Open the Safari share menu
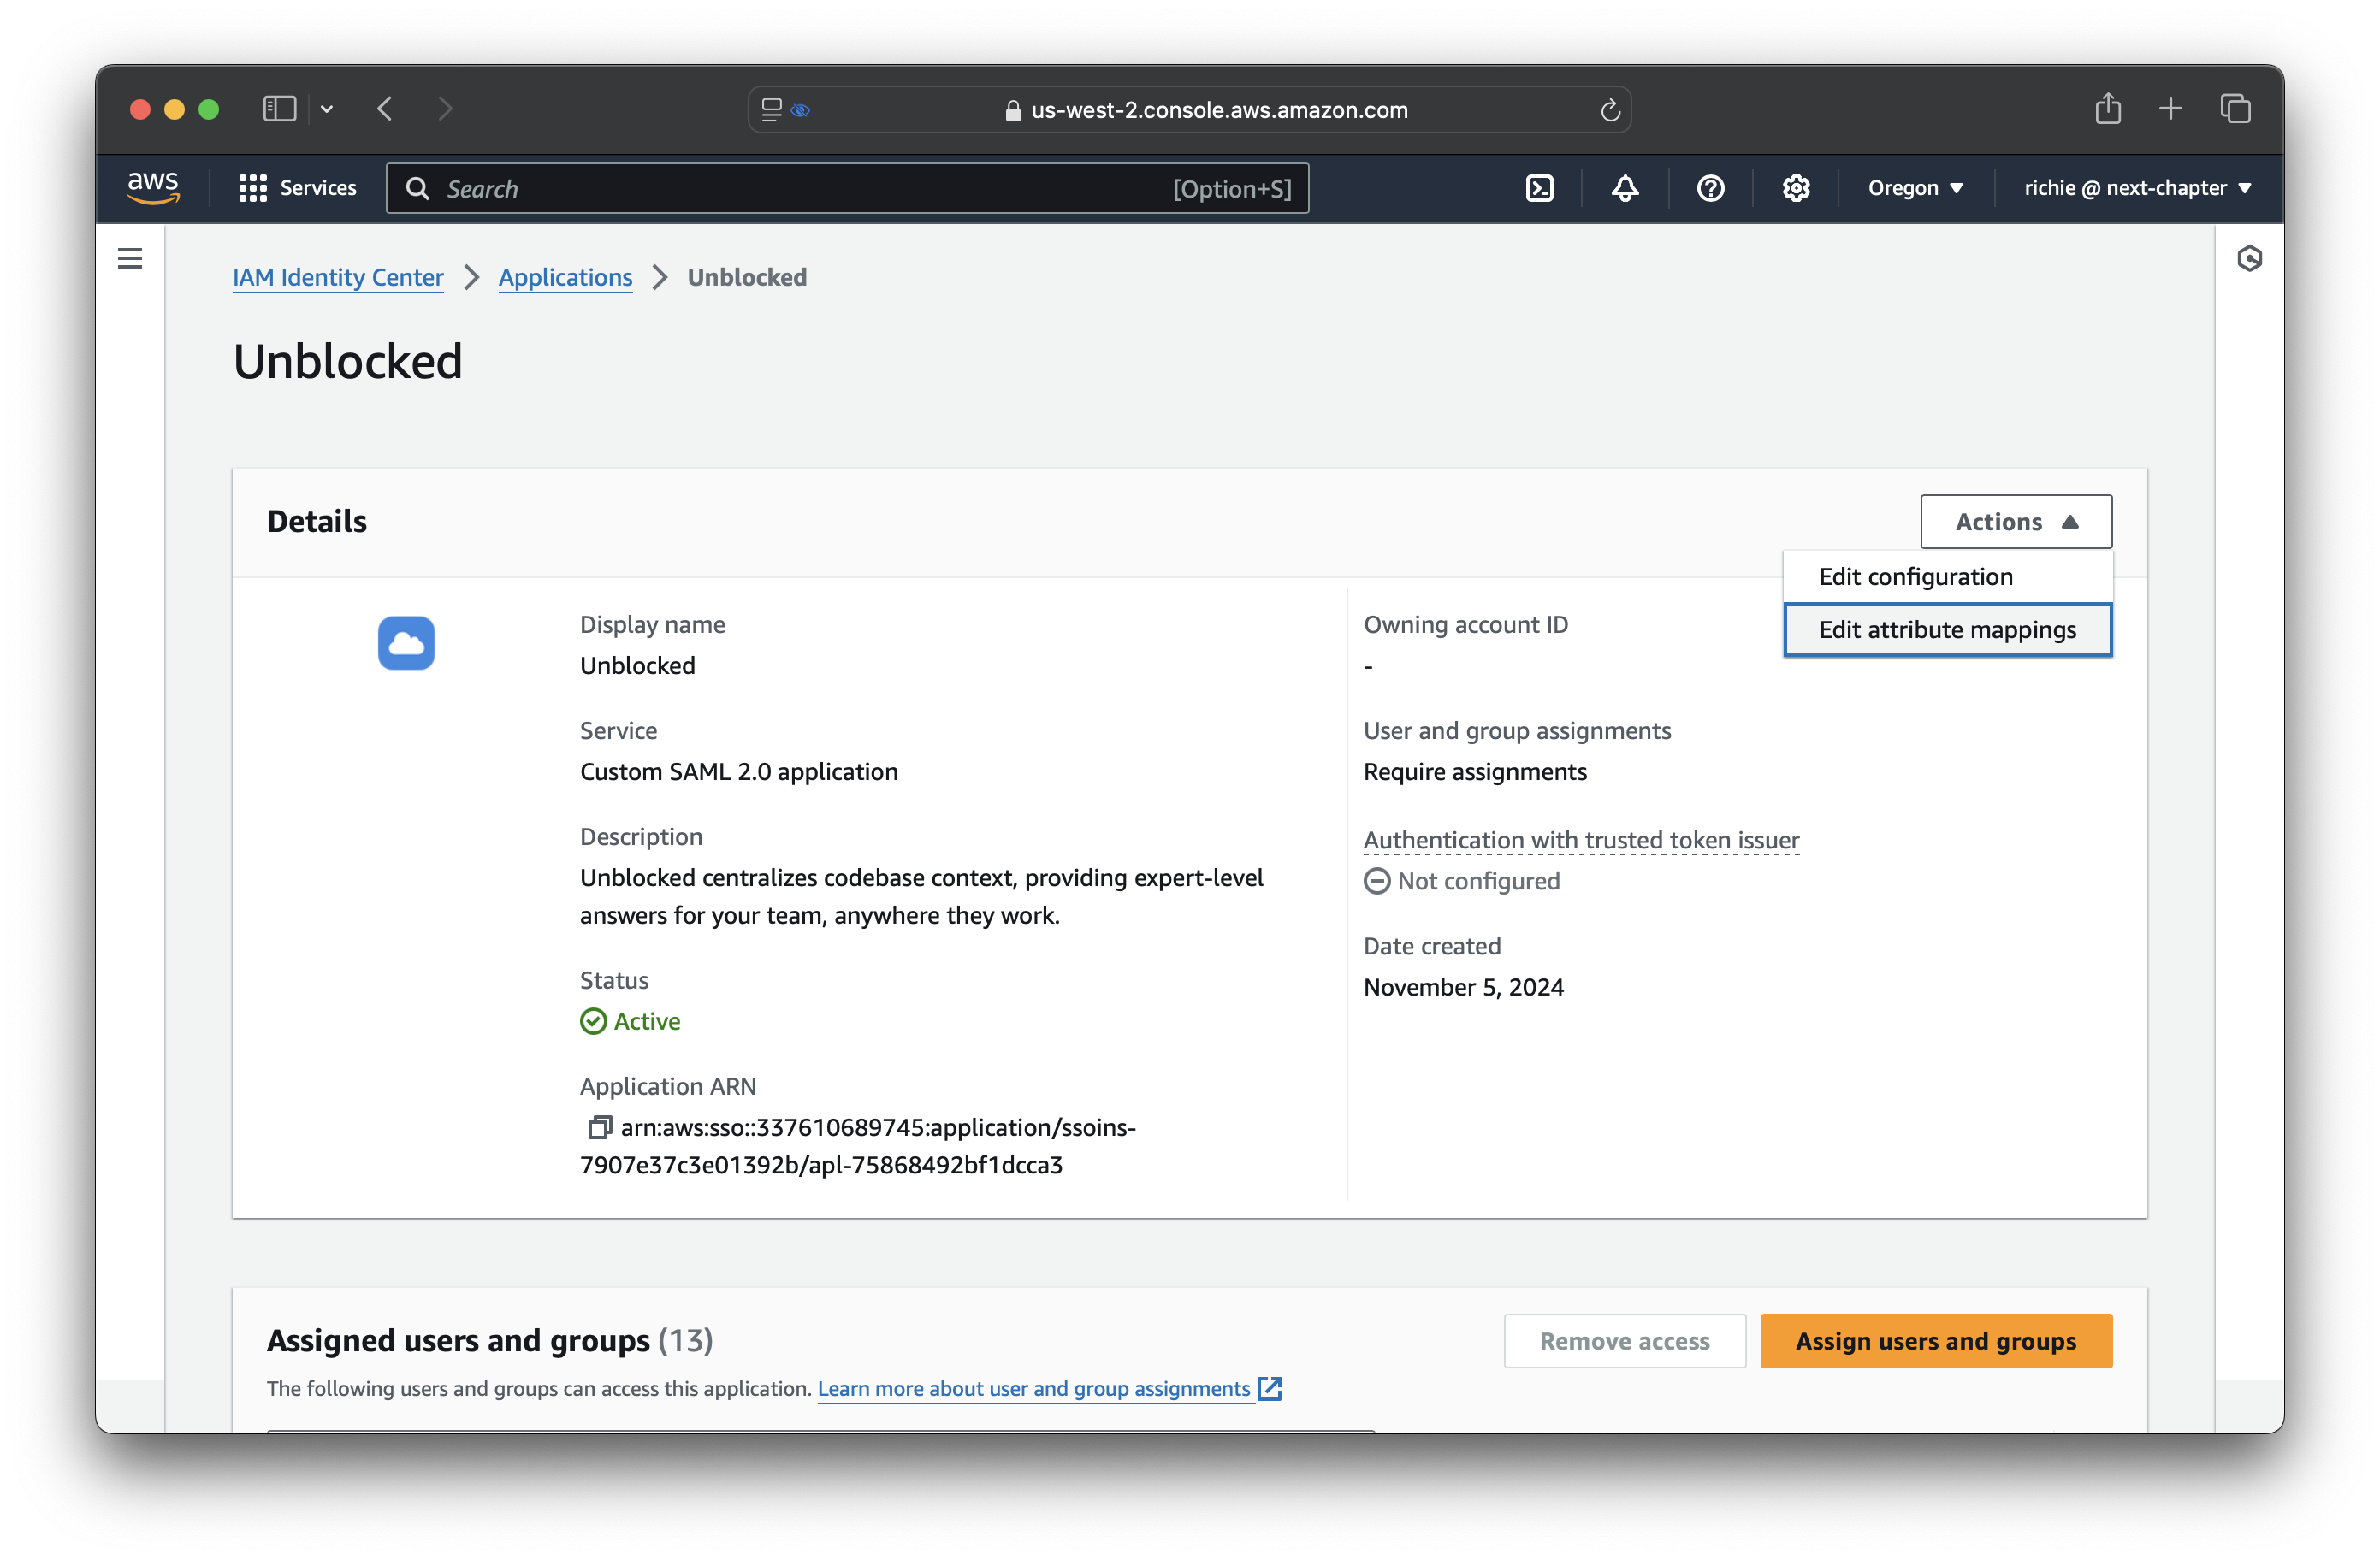This screenshot has height=1560, width=2380. tap(2108, 108)
